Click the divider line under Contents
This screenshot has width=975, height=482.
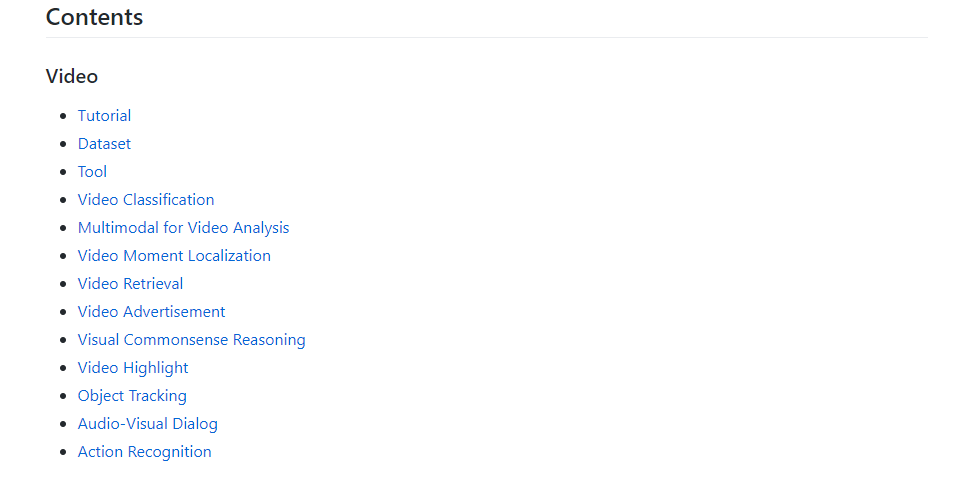(x=487, y=37)
